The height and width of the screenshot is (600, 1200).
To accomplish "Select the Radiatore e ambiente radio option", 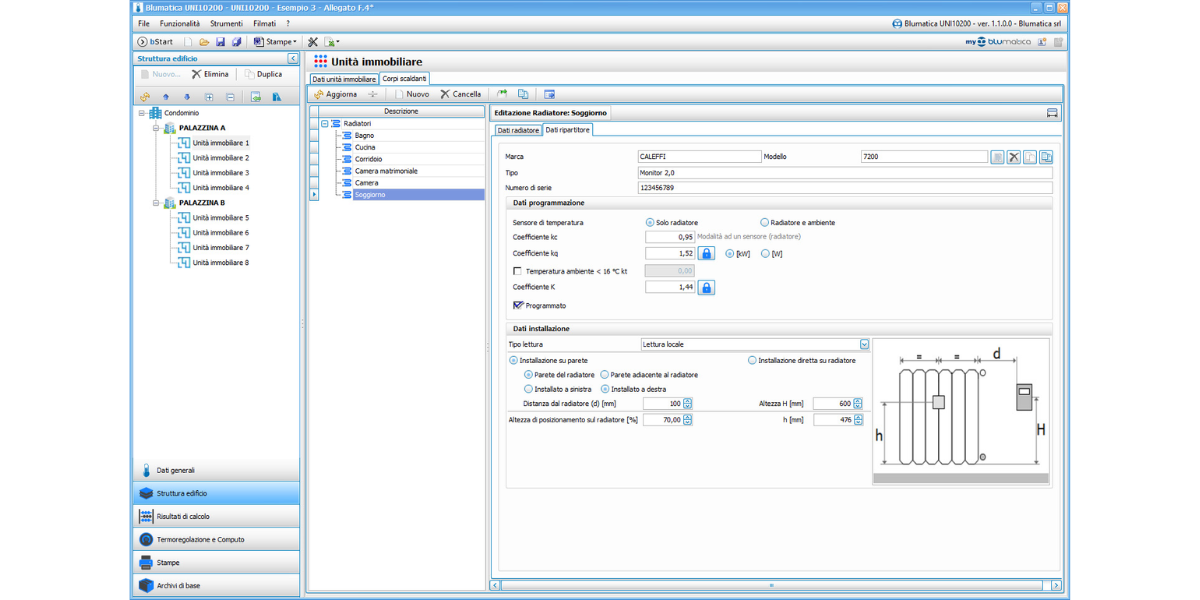I will [765, 222].
